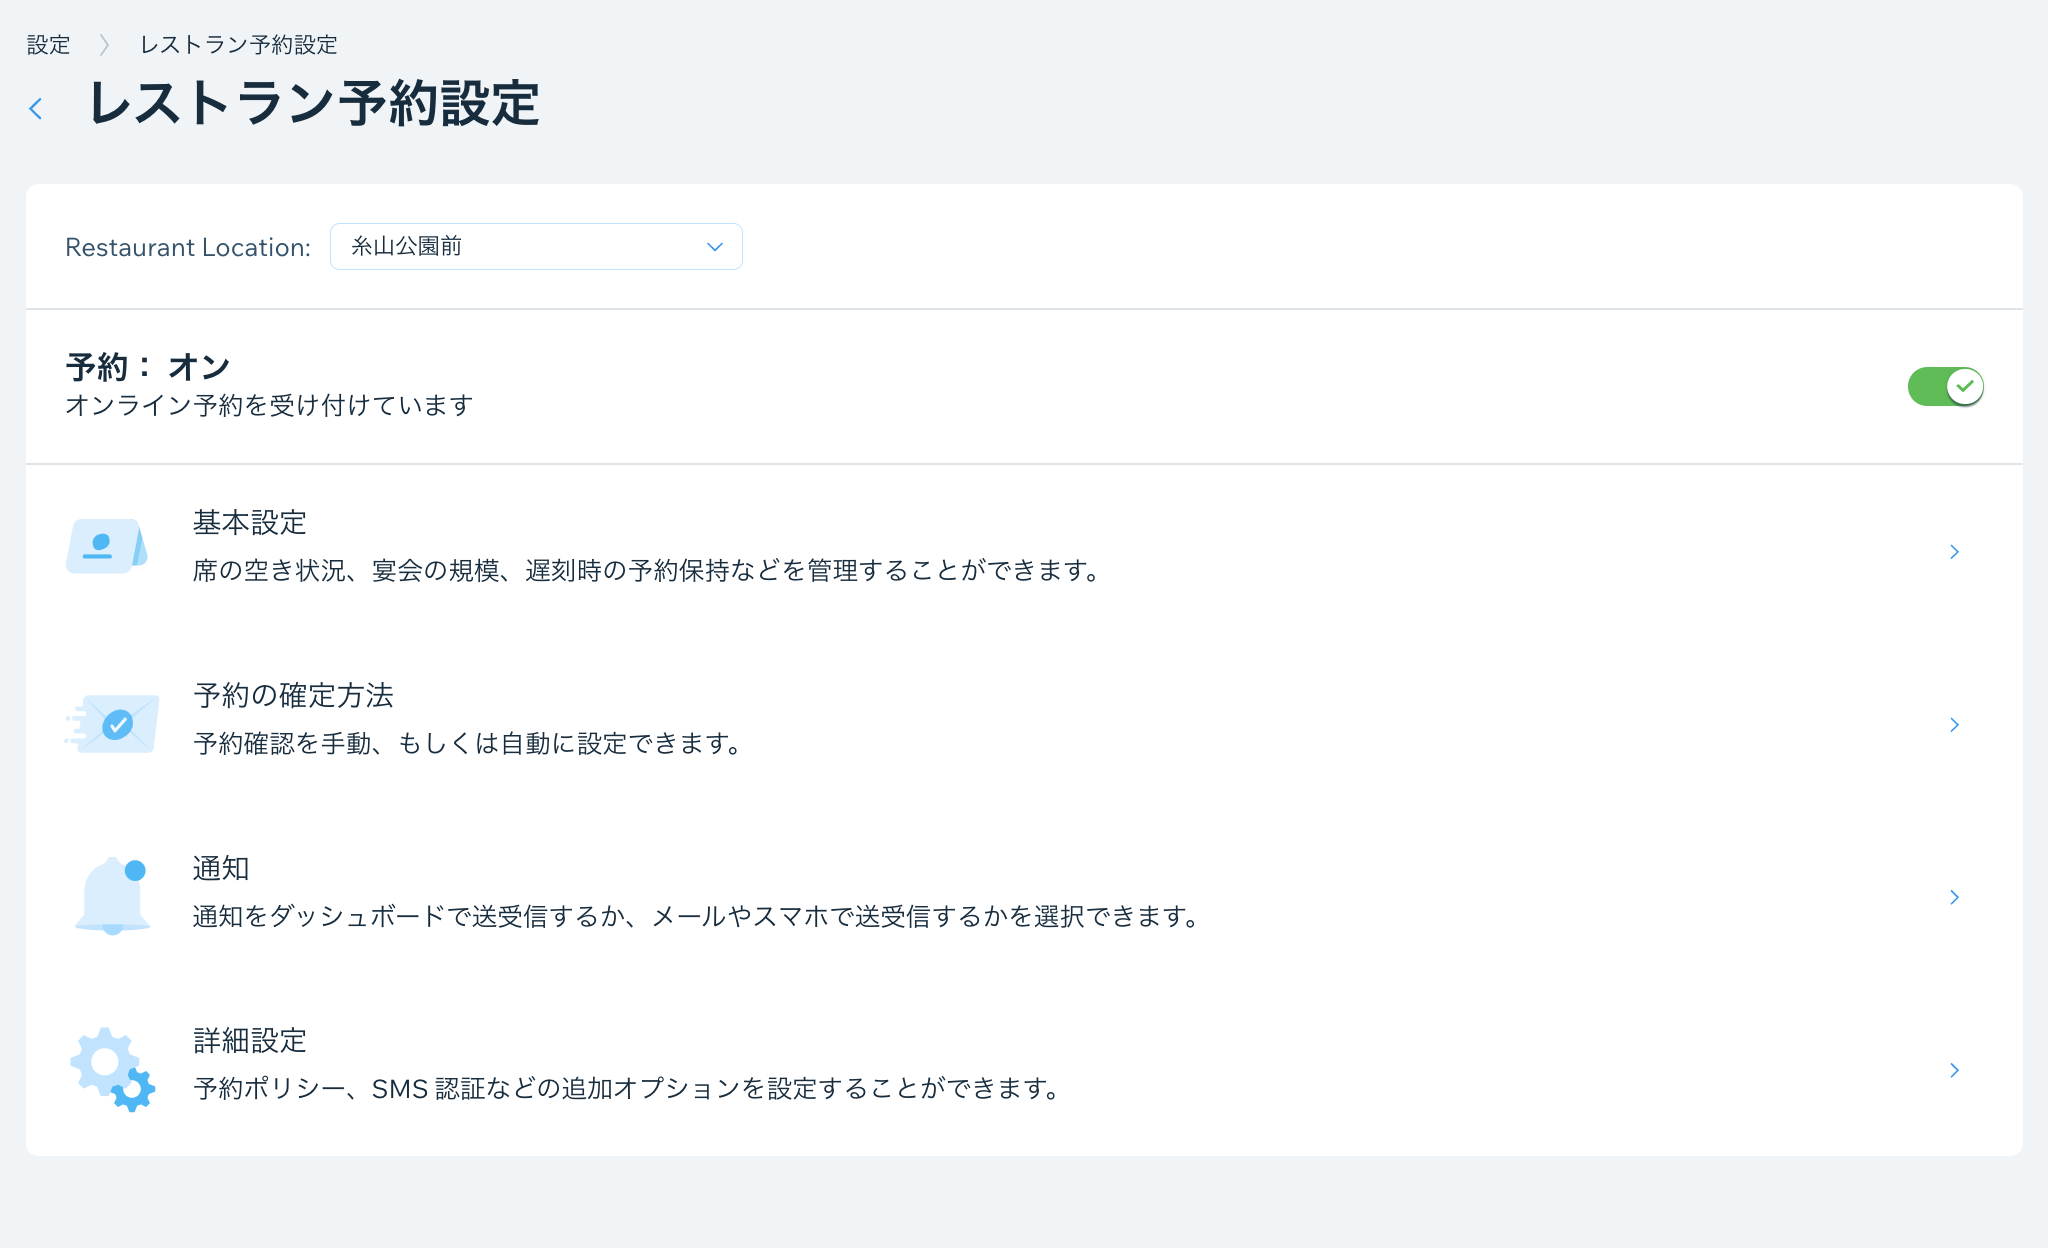Click the 予約の確定方法 envelope icon

click(x=111, y=723)
